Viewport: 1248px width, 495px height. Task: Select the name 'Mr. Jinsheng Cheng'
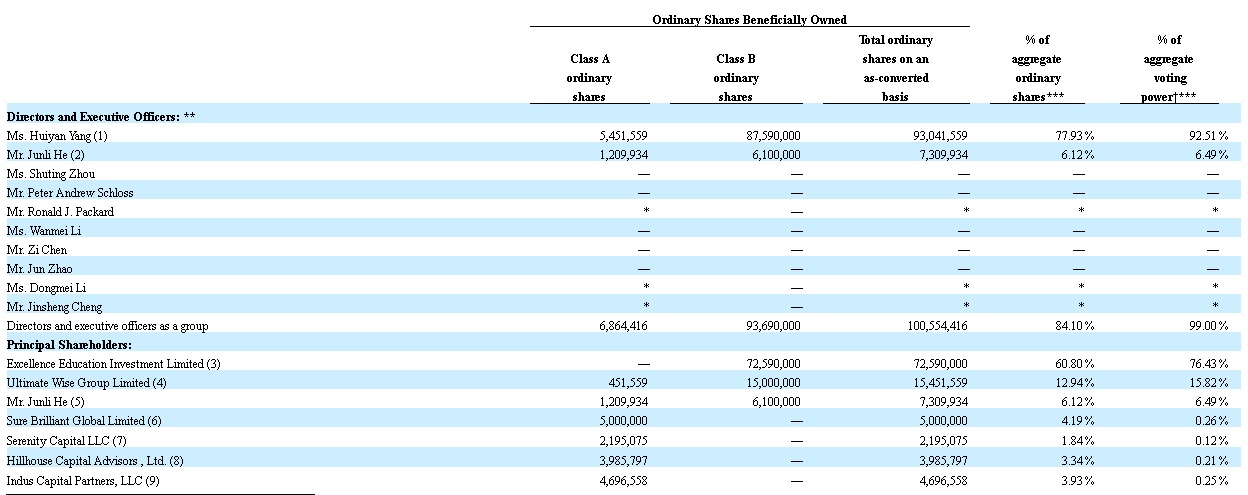54,307
